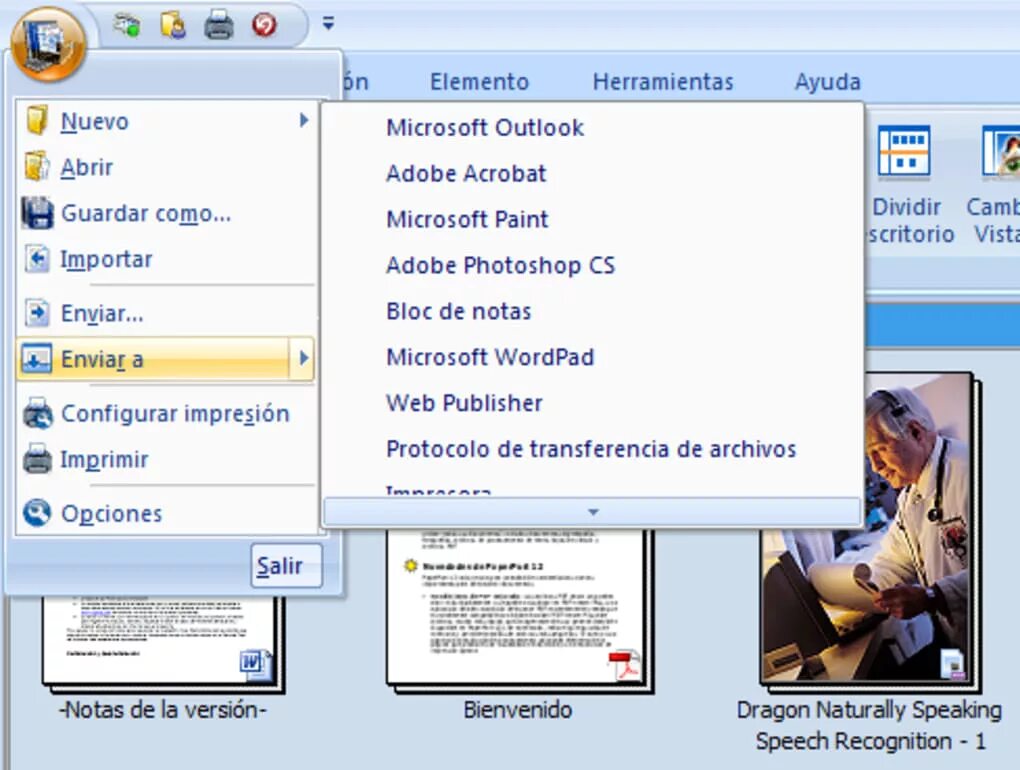1020x770 pixels.
Task: Click the Bienvenido item label
Action: pos(518,710)
